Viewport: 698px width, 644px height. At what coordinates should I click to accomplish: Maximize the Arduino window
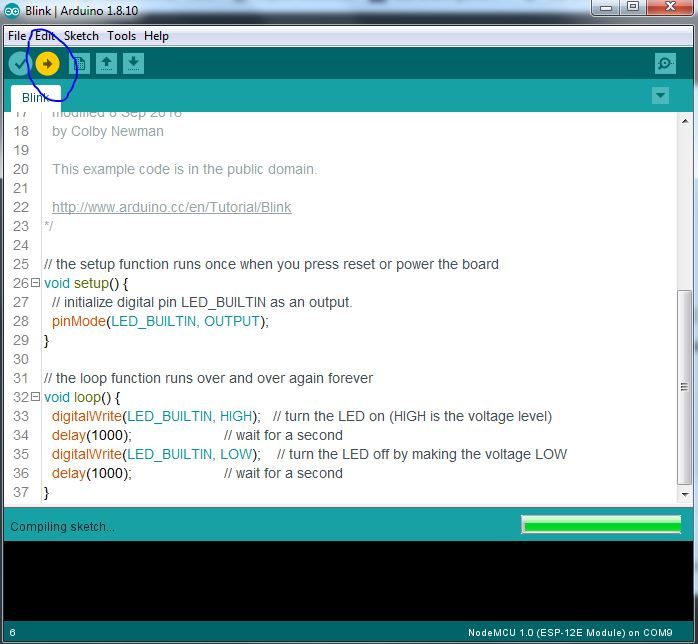click(x=633, y=7)
